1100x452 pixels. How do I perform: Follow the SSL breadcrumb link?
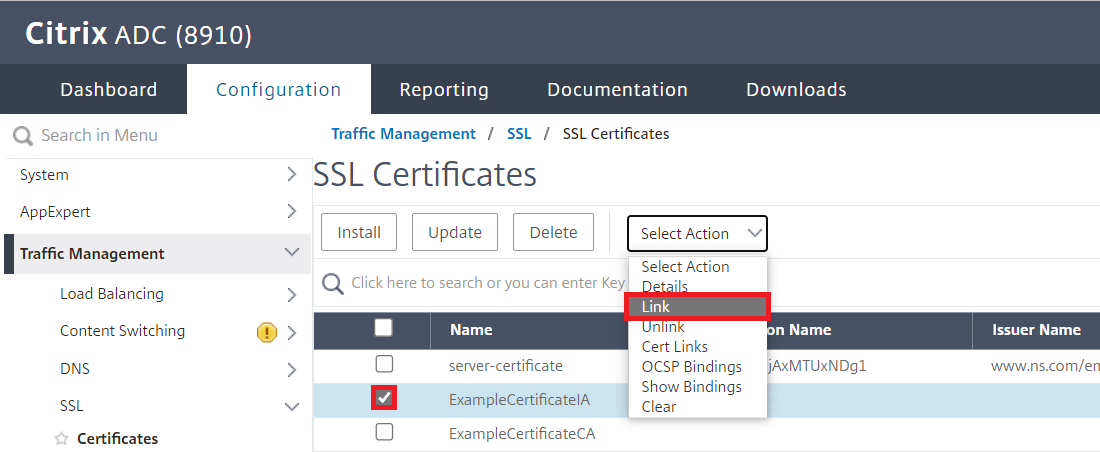click(519, 133)
